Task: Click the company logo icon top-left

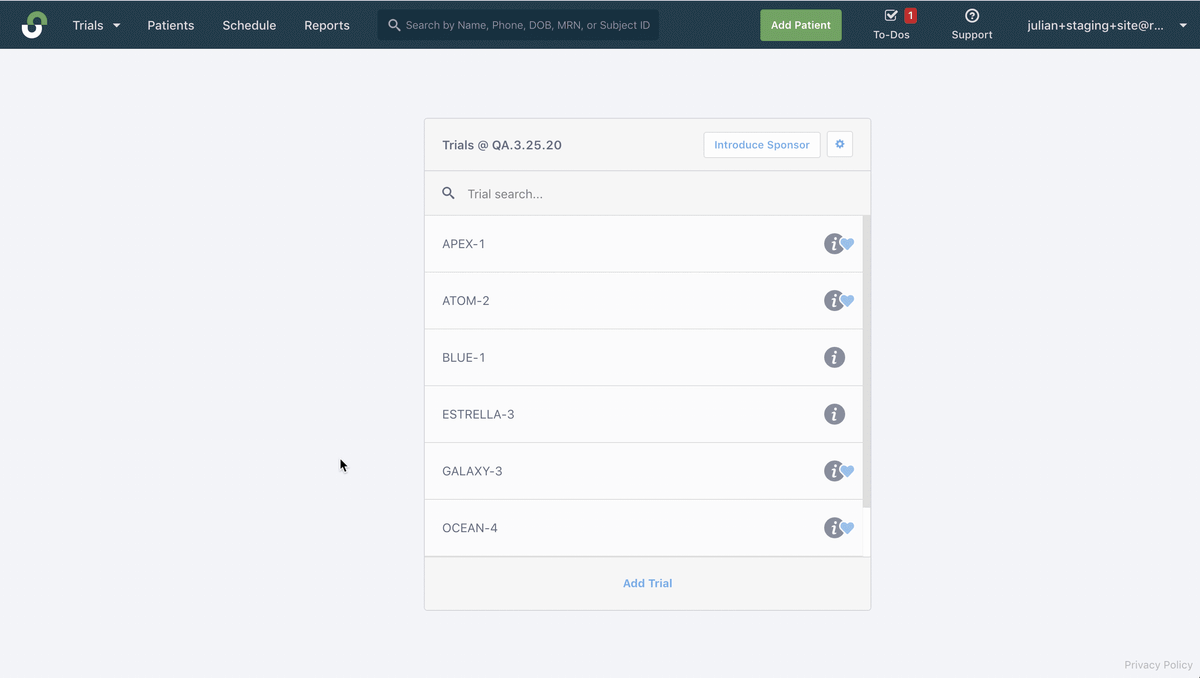Action: tap(34, 24)
